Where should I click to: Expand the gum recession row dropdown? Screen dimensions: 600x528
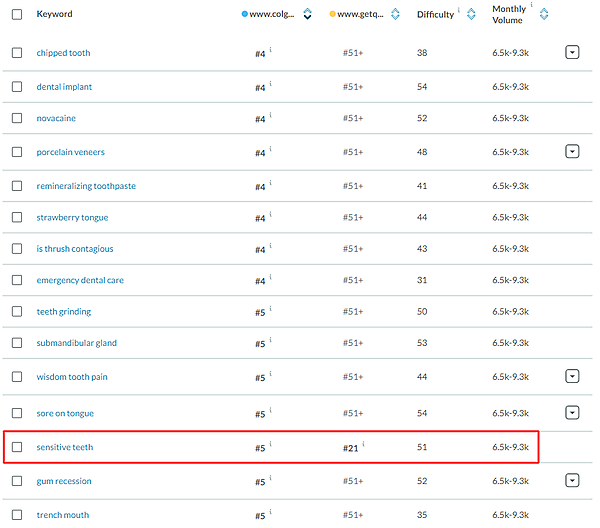click(x=572, y=481)
